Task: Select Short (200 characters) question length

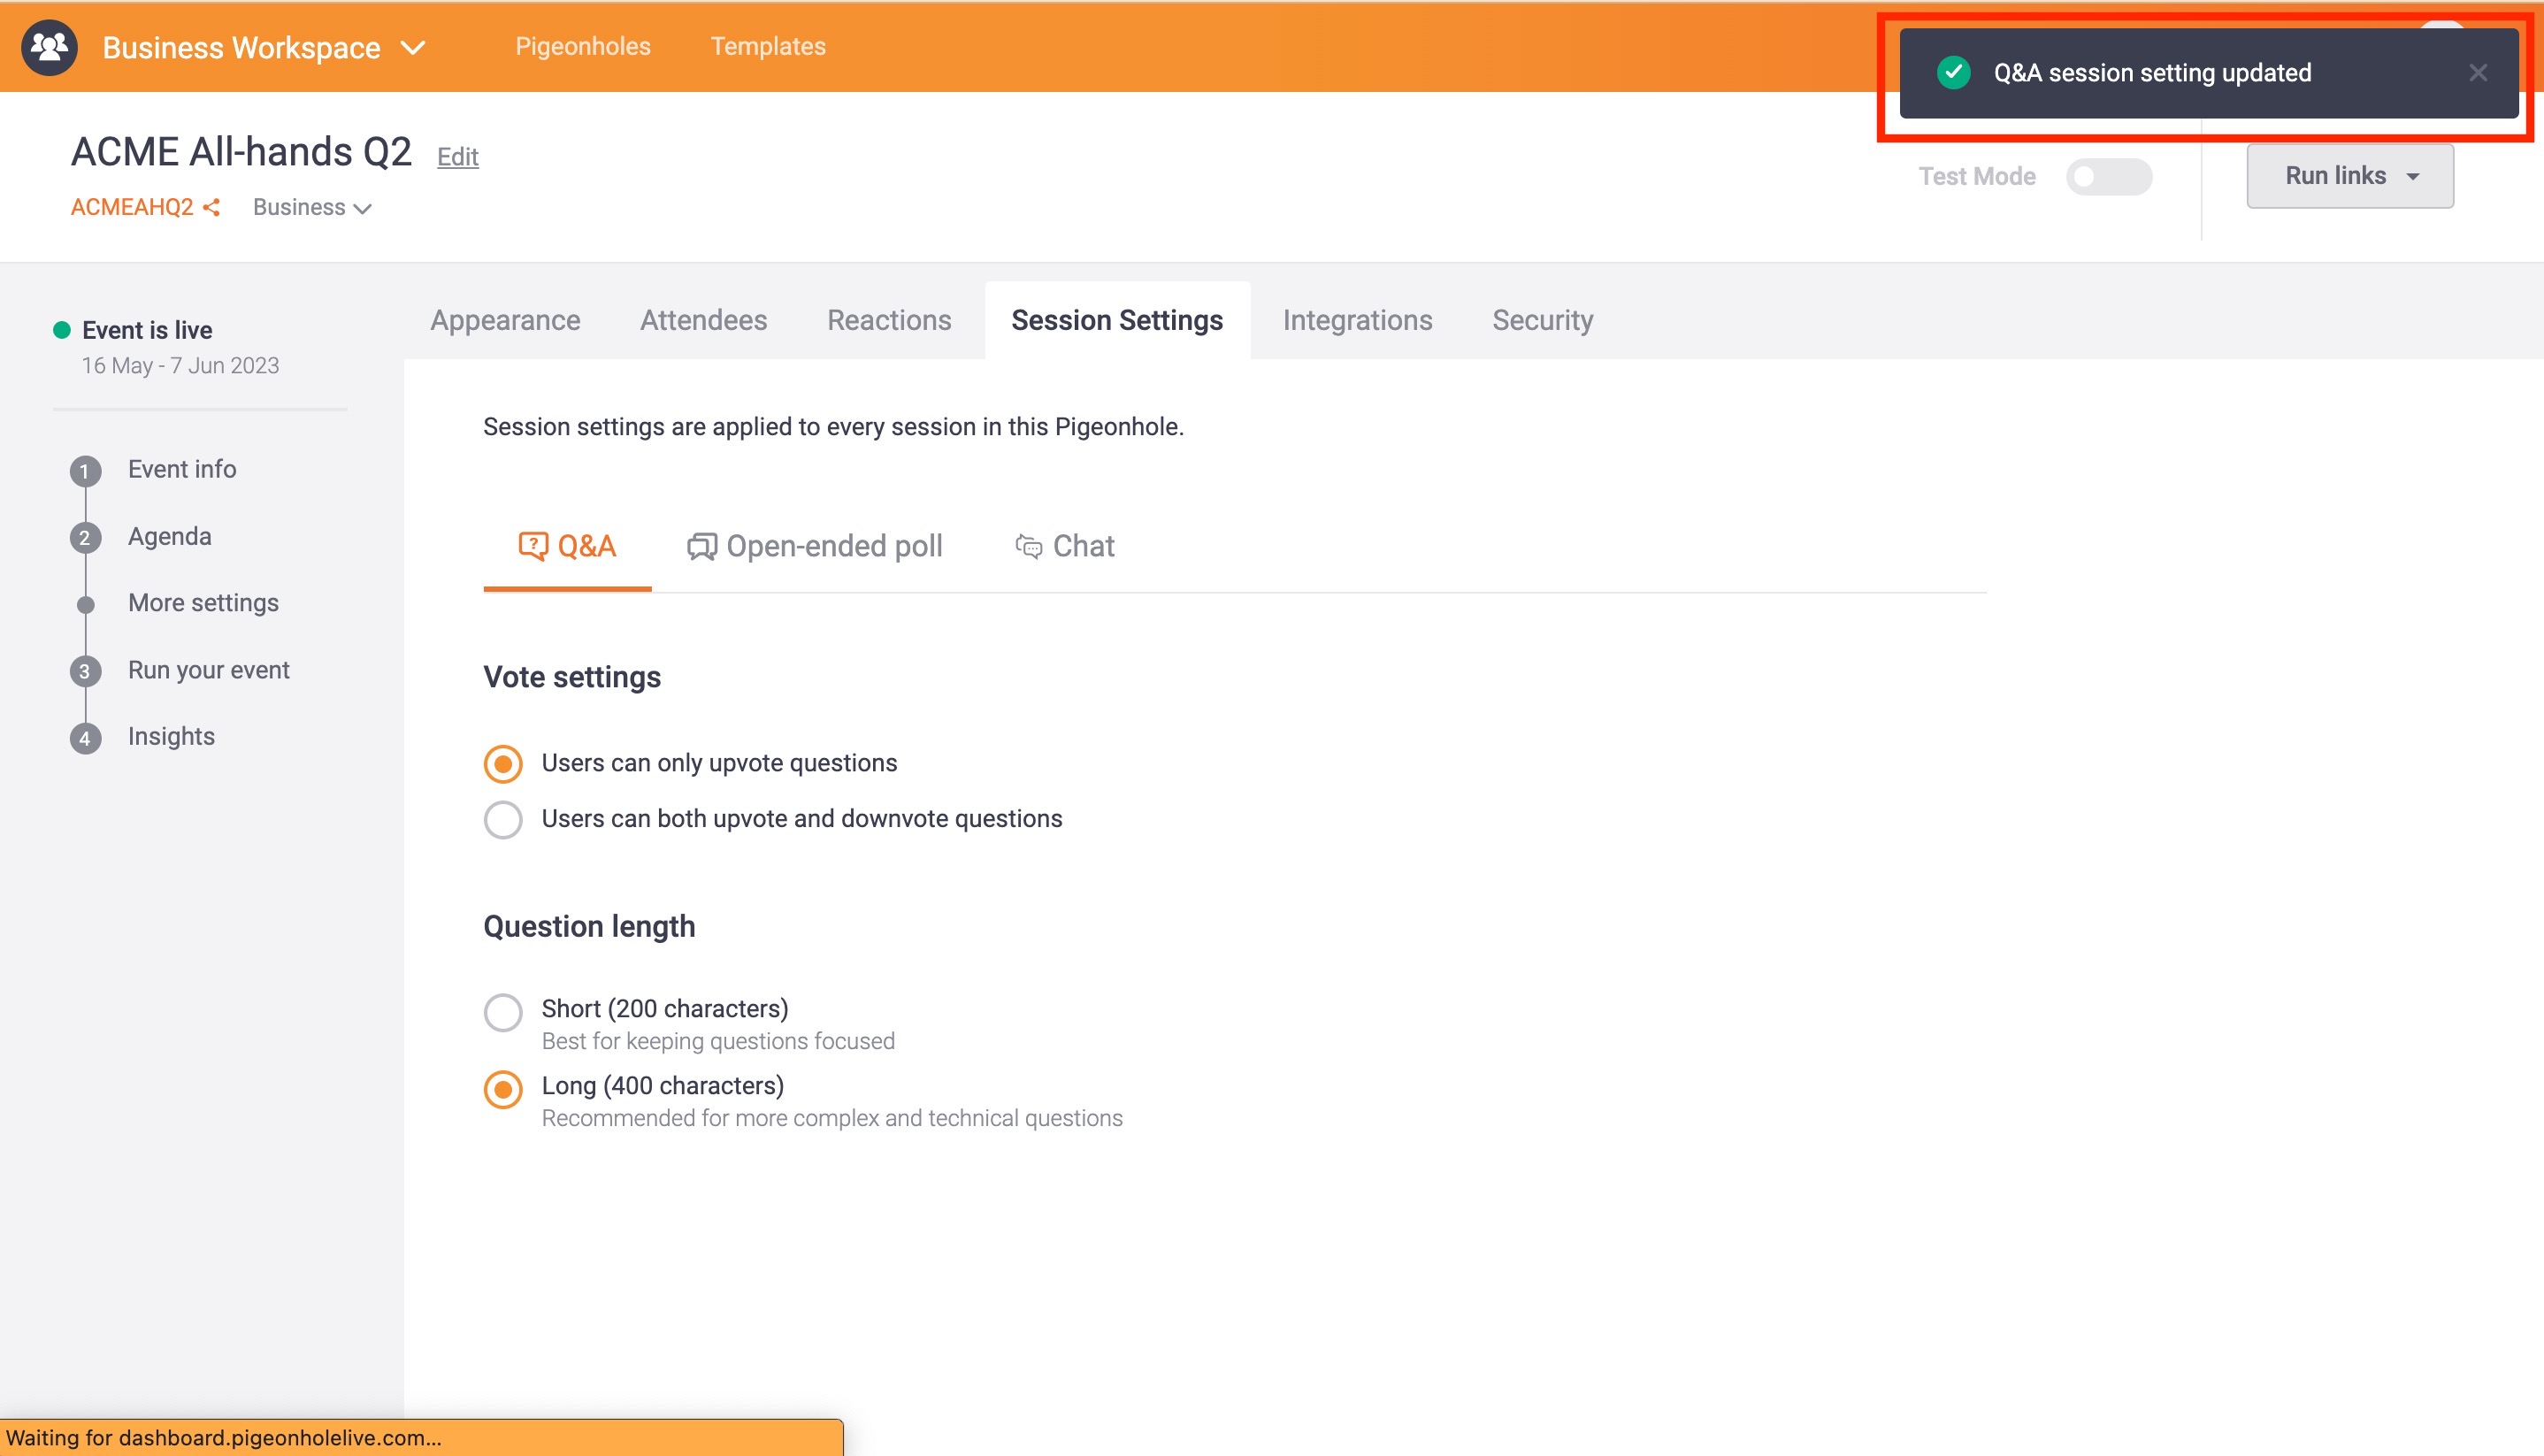Action: [x=503, y=1012]
